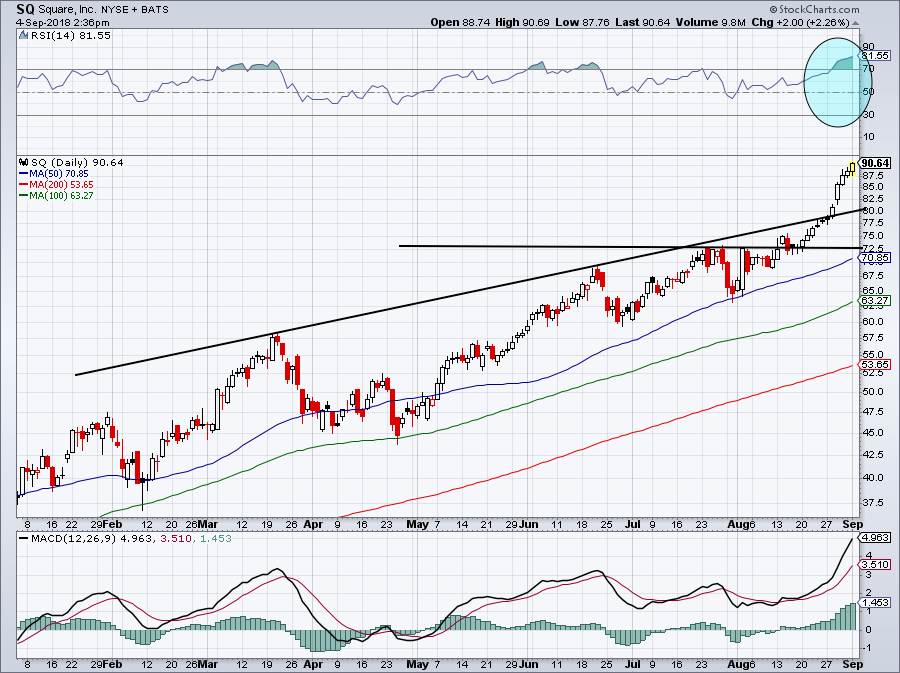
Task: Click the 'High 90.69' quote value
Action: (522, 22)
